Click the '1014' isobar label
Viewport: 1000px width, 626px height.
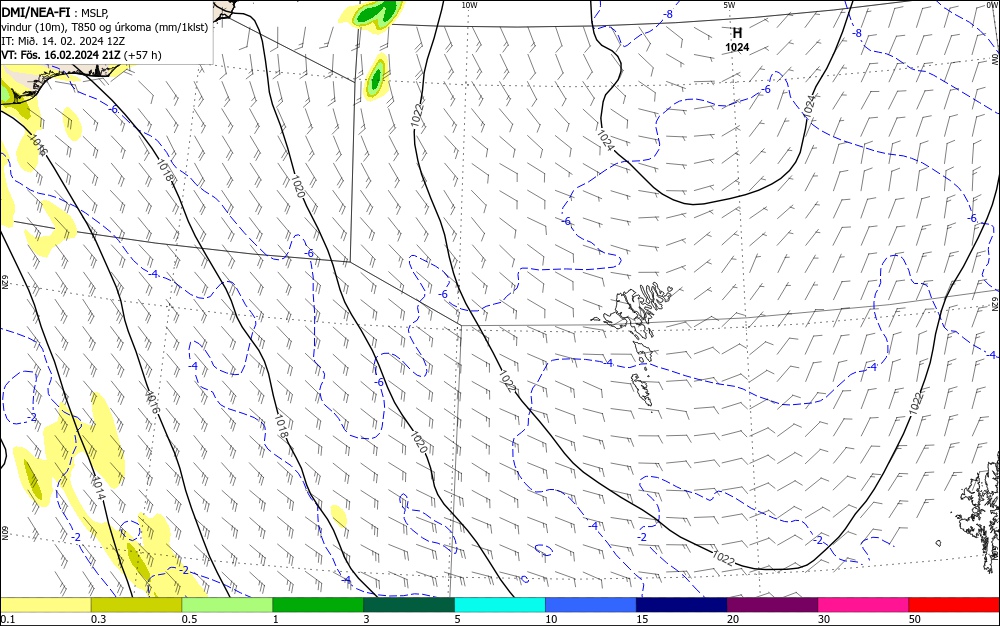(98, 487)
